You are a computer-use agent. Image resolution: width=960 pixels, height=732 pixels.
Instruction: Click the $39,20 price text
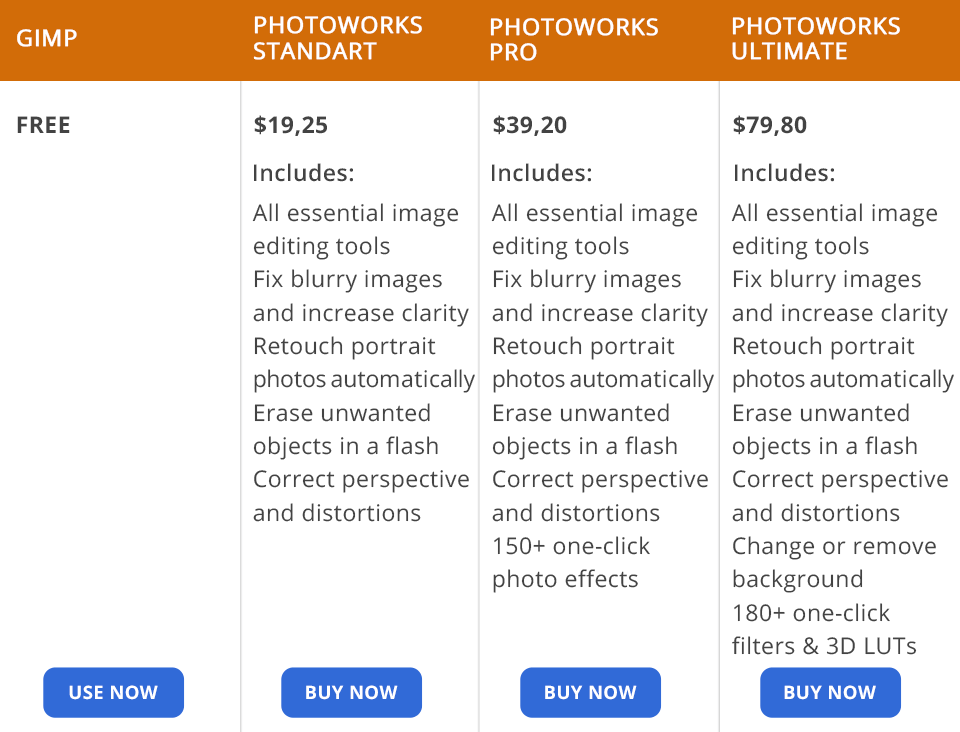(x=529, y=125)
